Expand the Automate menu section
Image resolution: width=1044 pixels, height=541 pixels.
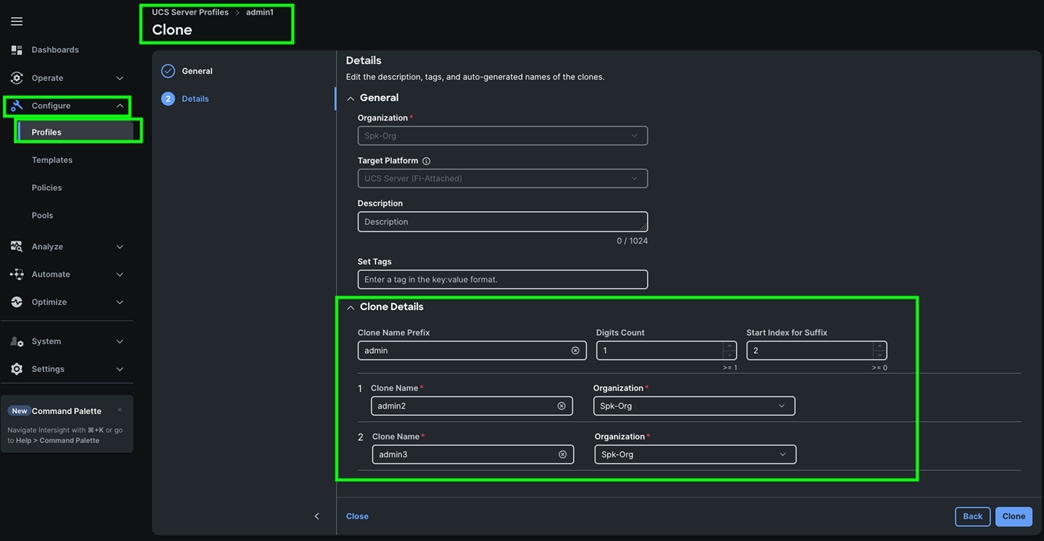click(x=120, y=274)
